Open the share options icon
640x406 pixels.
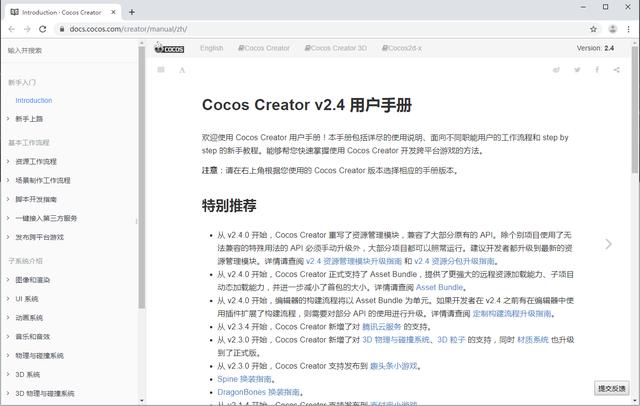pyautogui.click(x=617, y=70)
